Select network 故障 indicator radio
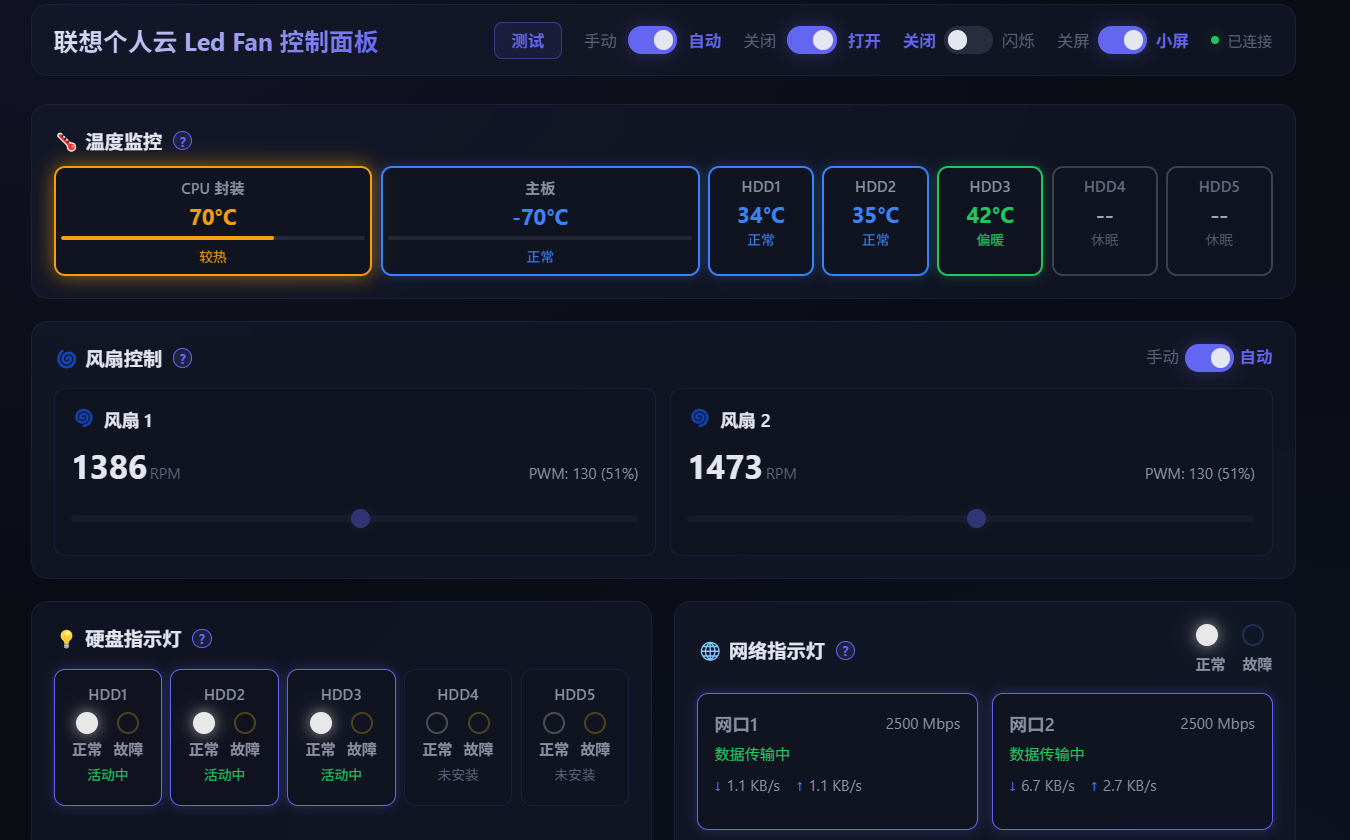The image size is (1350, 840). point(1253,635)
